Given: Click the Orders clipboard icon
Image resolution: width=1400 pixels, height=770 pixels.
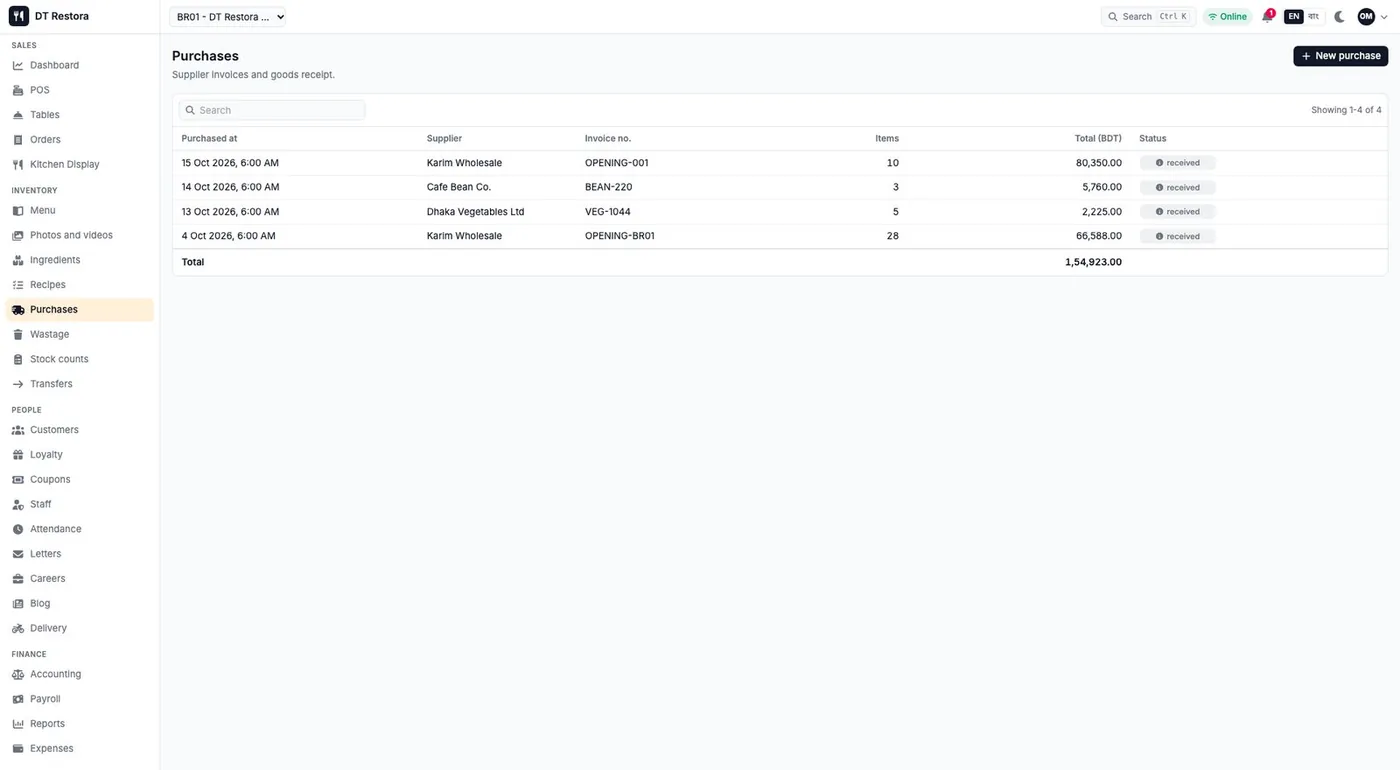Looking at the screenshot, I should point(18,140).
